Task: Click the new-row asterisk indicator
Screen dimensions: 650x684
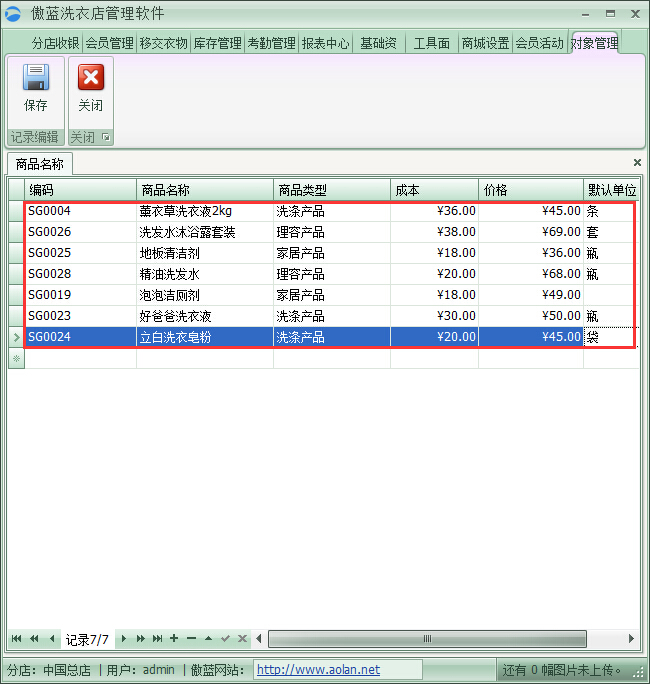Action: (17, 358)
